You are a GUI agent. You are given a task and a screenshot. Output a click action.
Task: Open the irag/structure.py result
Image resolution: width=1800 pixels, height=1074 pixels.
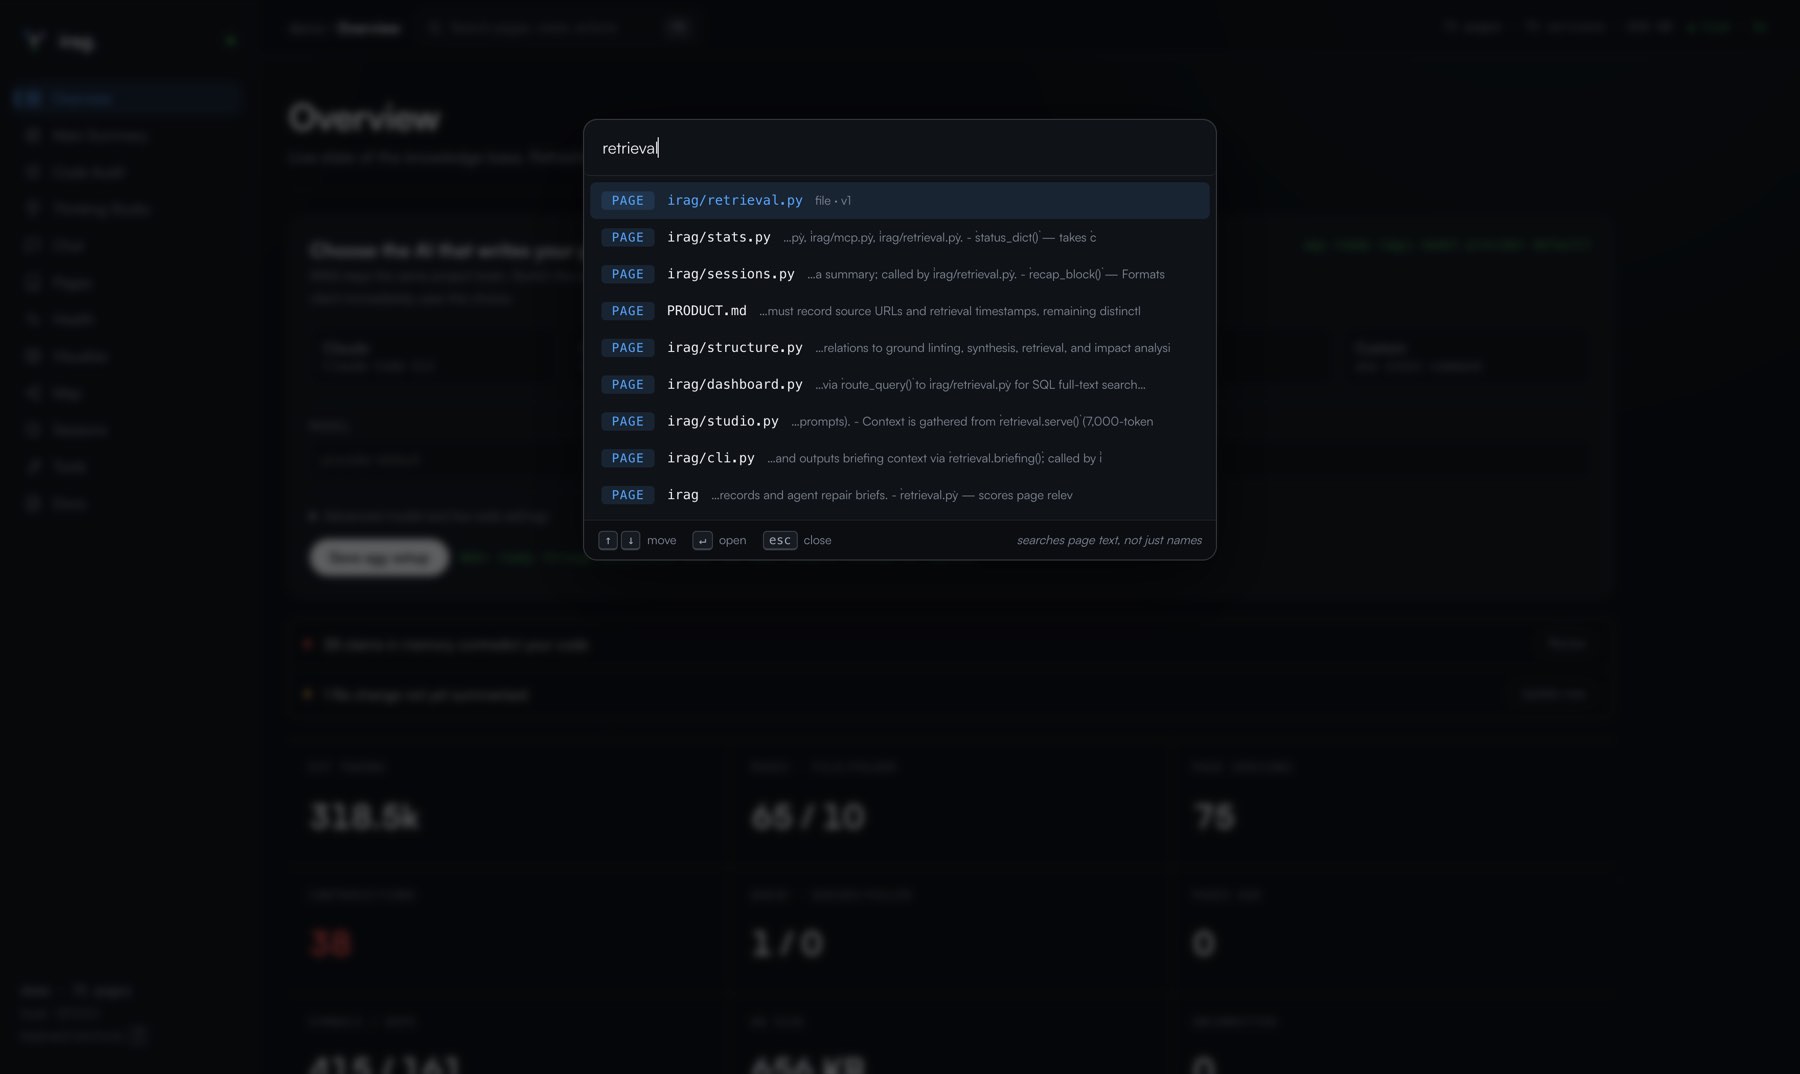coord(899,348)
